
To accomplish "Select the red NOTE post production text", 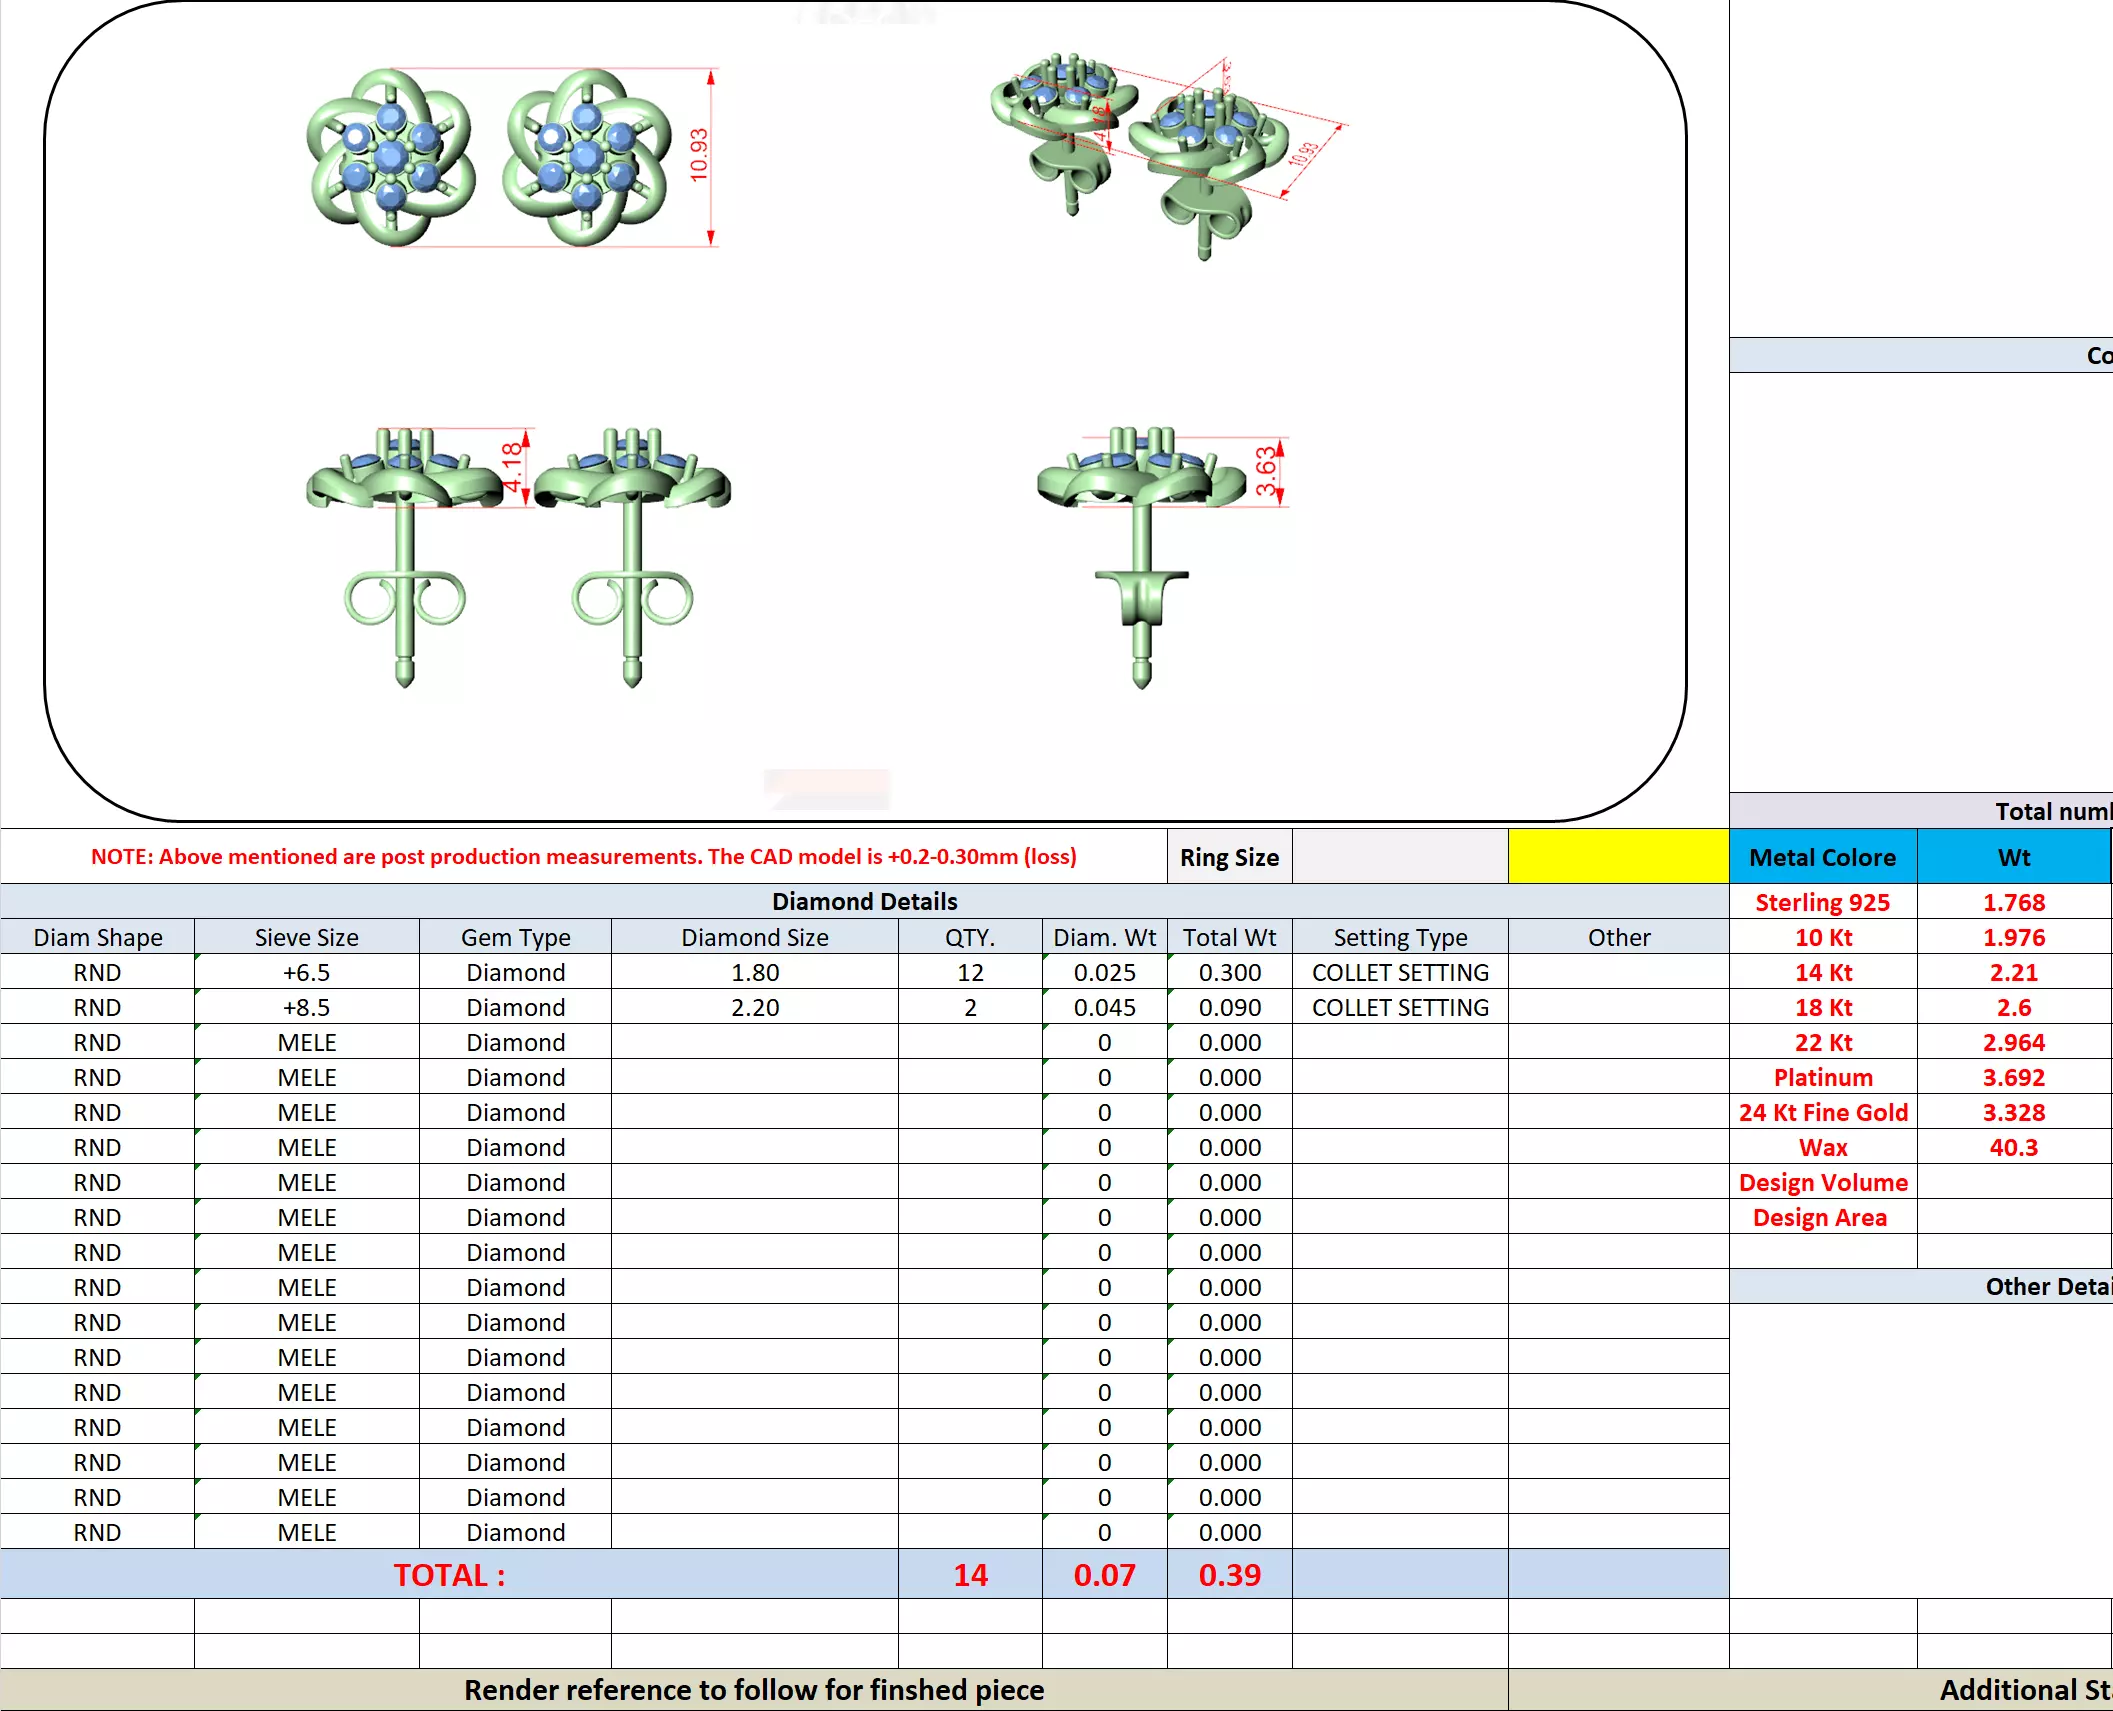I will click(x=584, y=857).
